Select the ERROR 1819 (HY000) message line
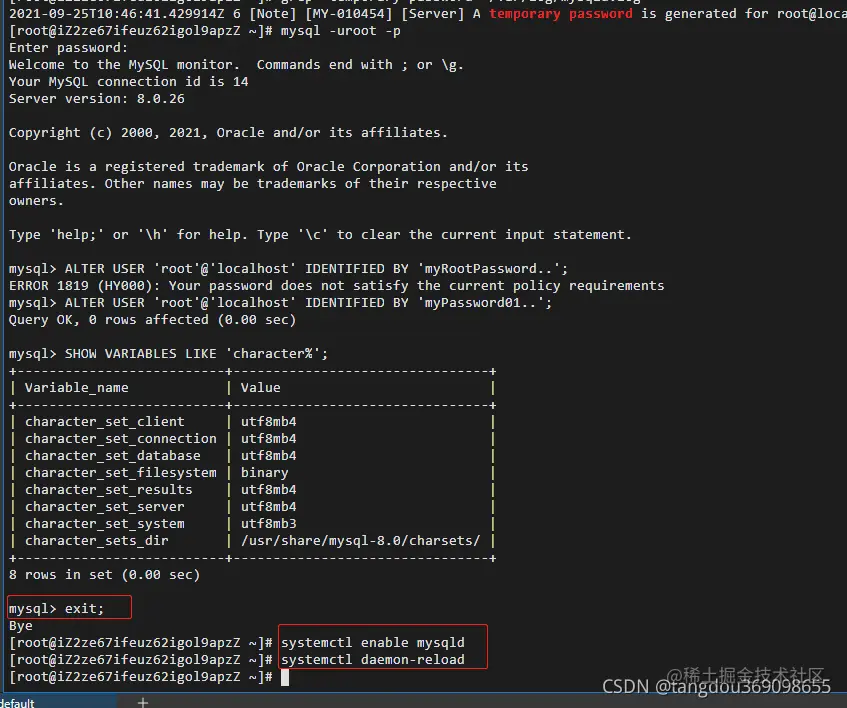The height and width of the screenshot is (708, 847). coord(337,285)
